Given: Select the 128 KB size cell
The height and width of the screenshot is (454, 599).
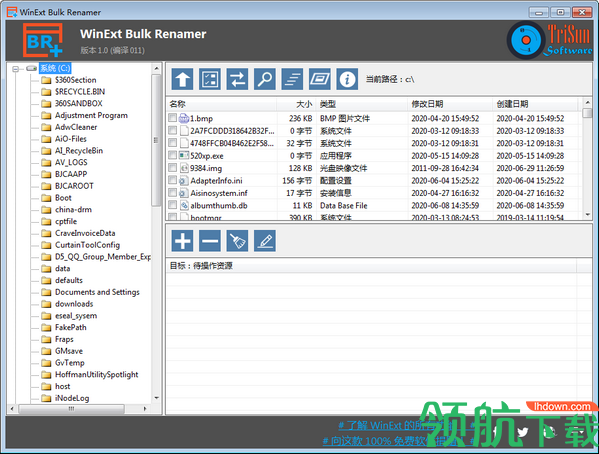Looking at the screenshot, I should (x=300, y=168).
